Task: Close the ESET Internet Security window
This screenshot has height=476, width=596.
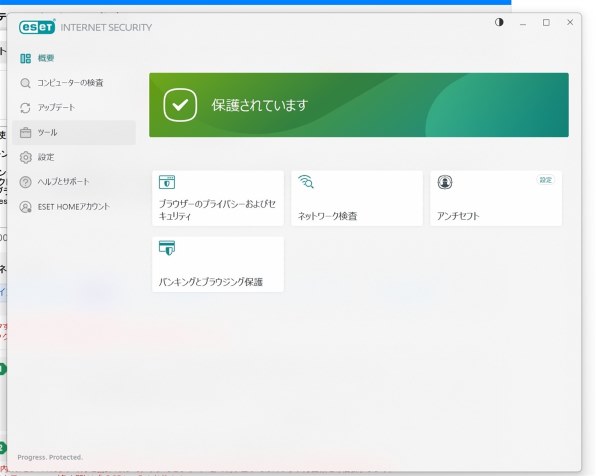Action: [570, 22]
